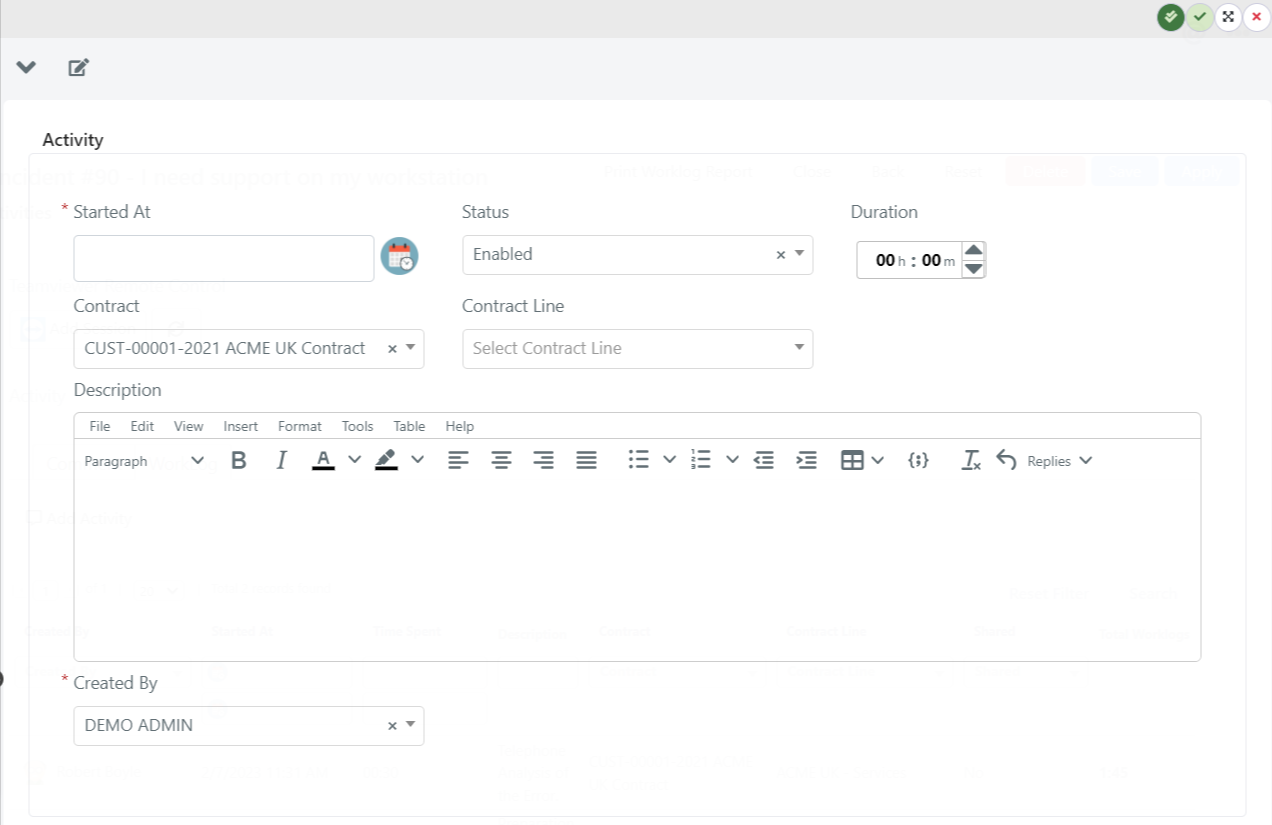Open the Created By dropdown
The width and height of the screenshot is (1272, 825).
pyautogui.click(x=410, y=725)
